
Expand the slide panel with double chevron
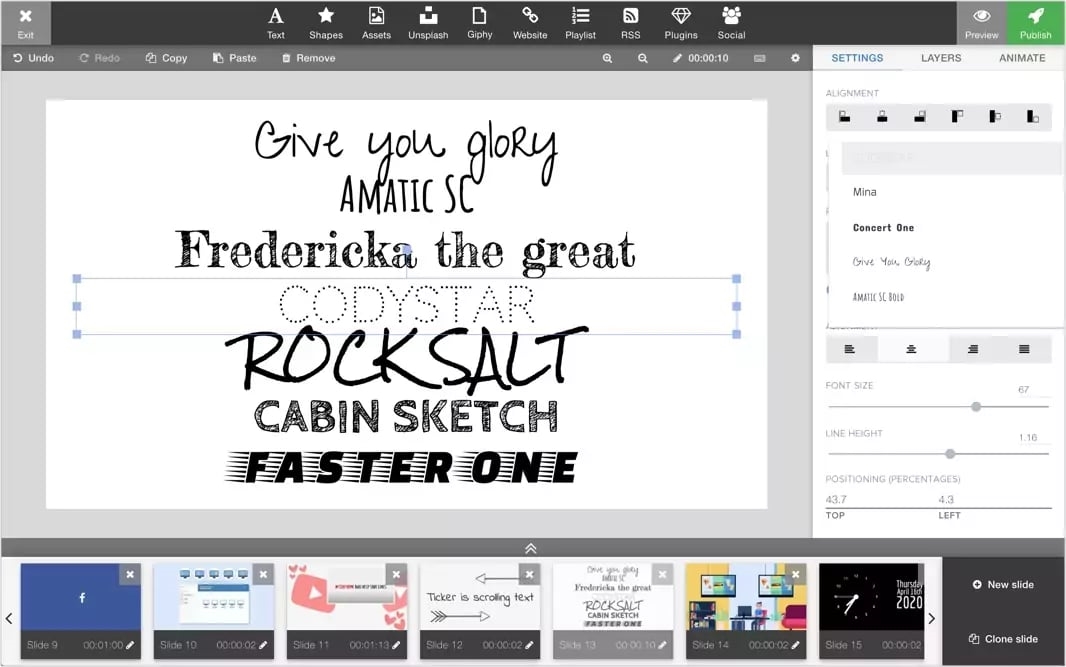[x=531, y=548]
